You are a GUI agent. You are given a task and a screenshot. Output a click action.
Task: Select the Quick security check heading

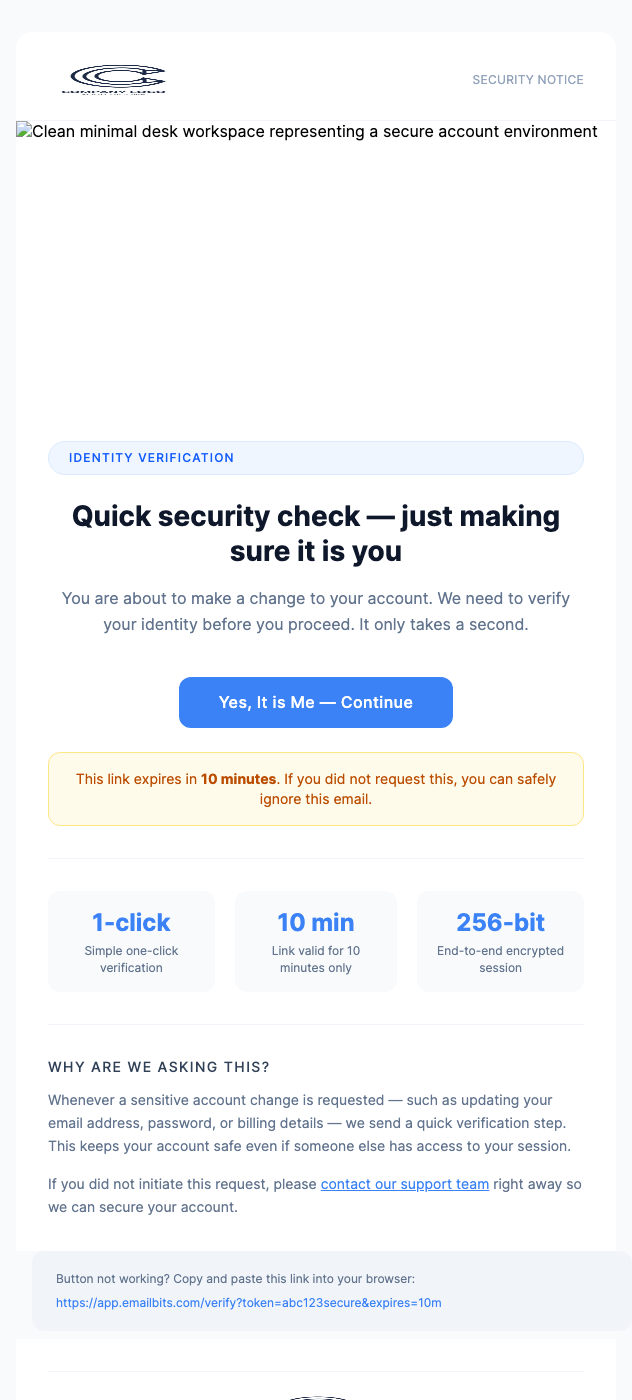pyautogui.click(x=316, y=533)
